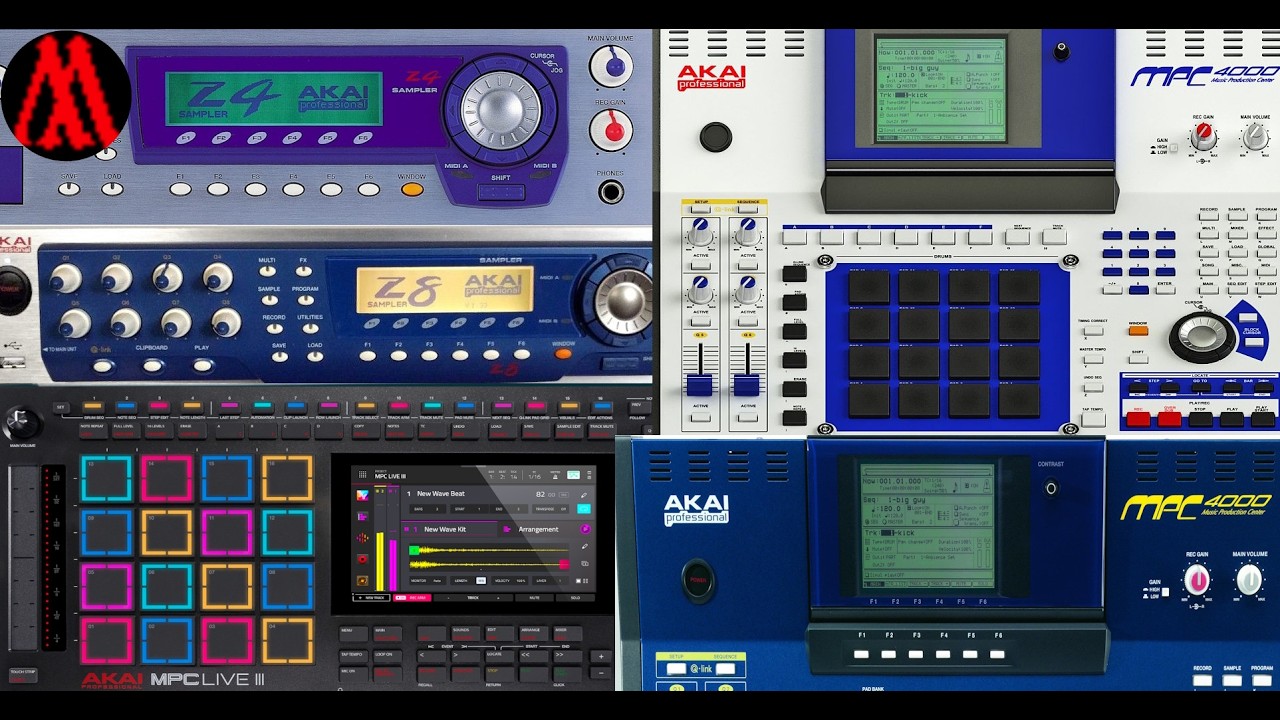
Task: Click the MPC Live III touch strip
Action: pyautogui.click(x=22, y=560)
